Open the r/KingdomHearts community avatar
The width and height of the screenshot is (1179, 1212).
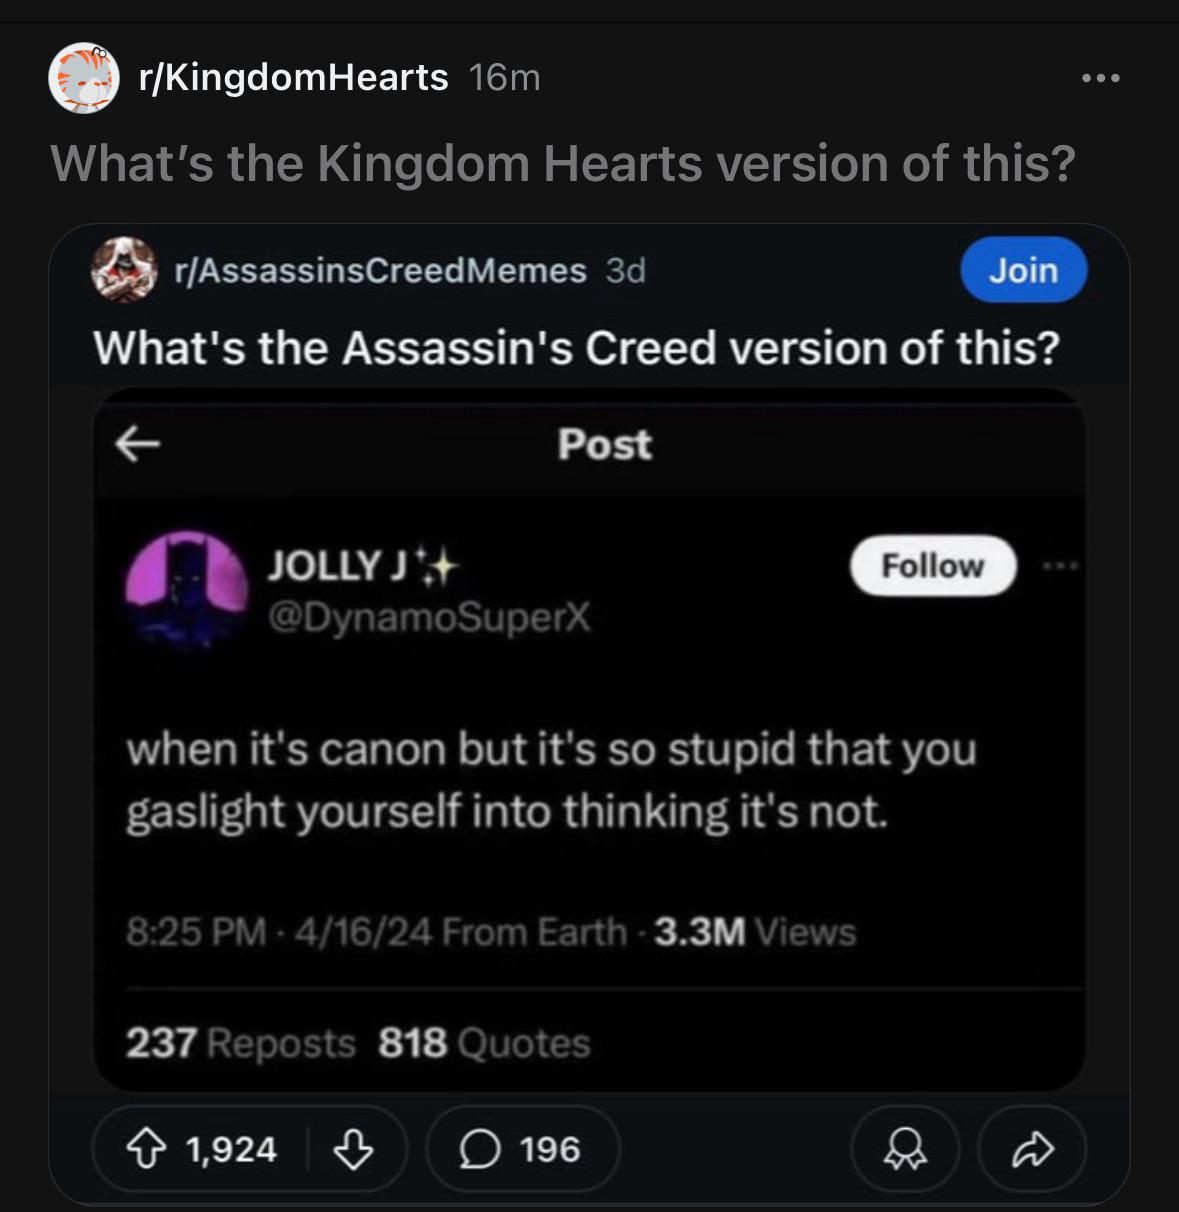84,78
